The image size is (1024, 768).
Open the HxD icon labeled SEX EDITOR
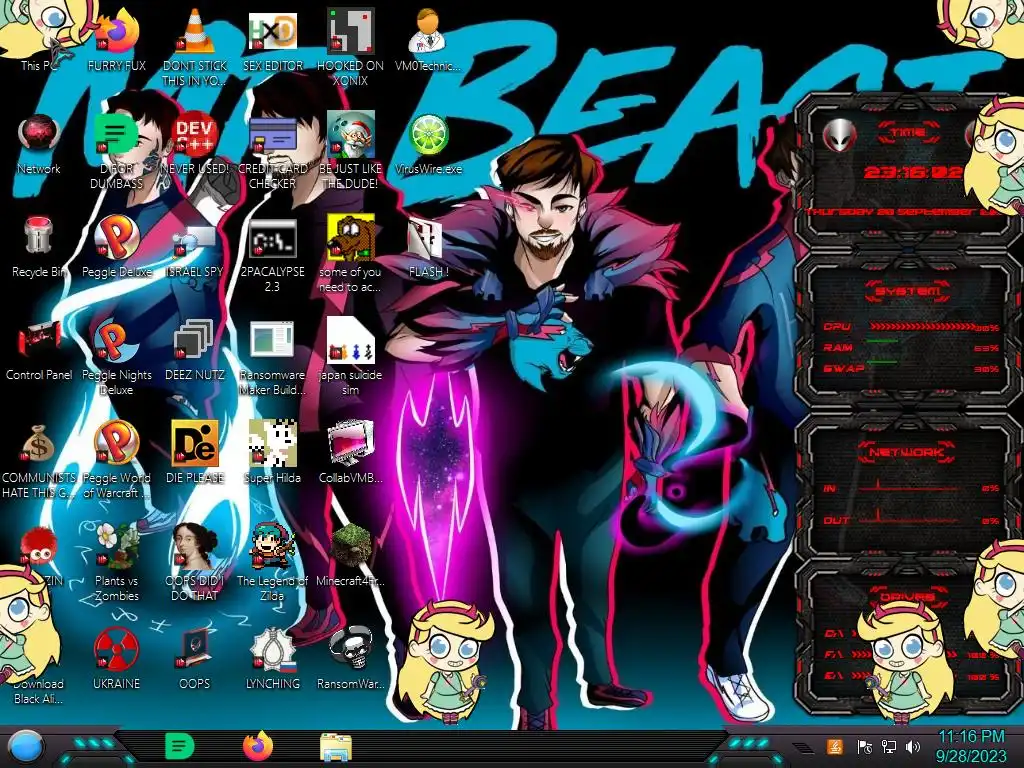[x=273, y=39]
